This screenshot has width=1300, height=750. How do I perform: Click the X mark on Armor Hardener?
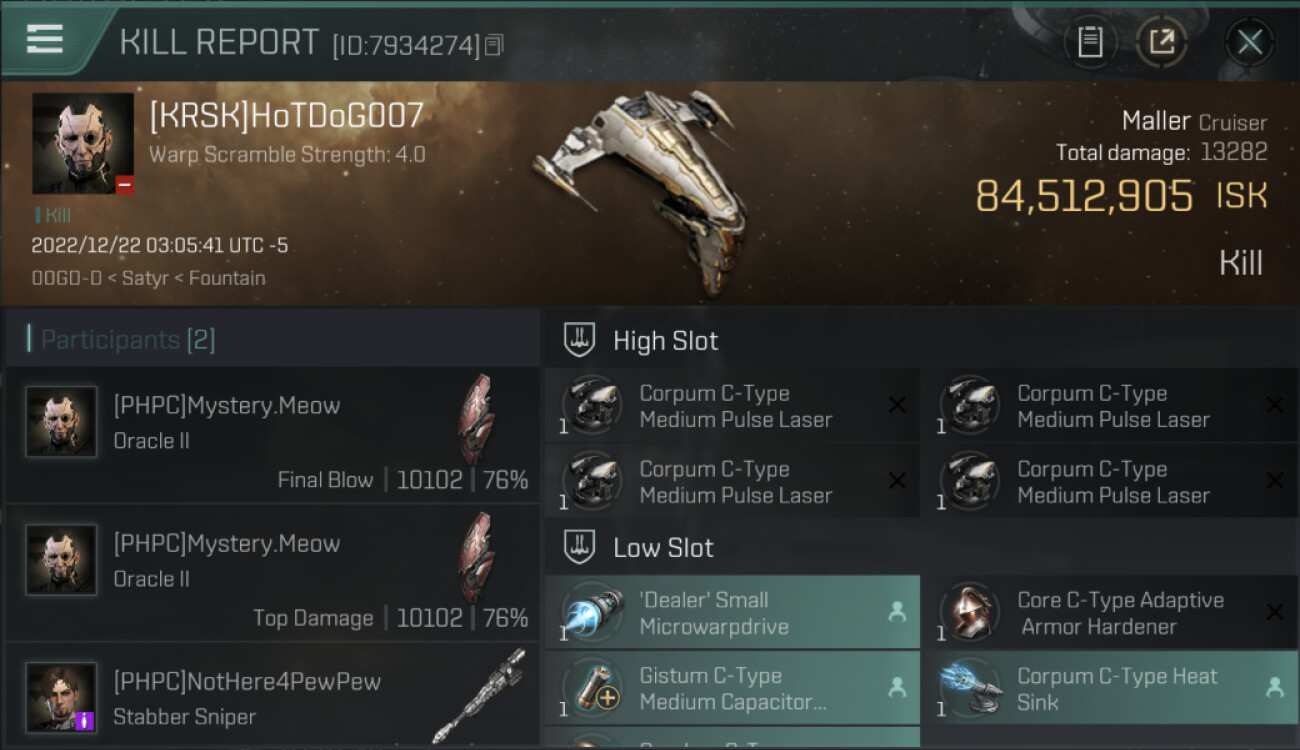coord(1274,612)
